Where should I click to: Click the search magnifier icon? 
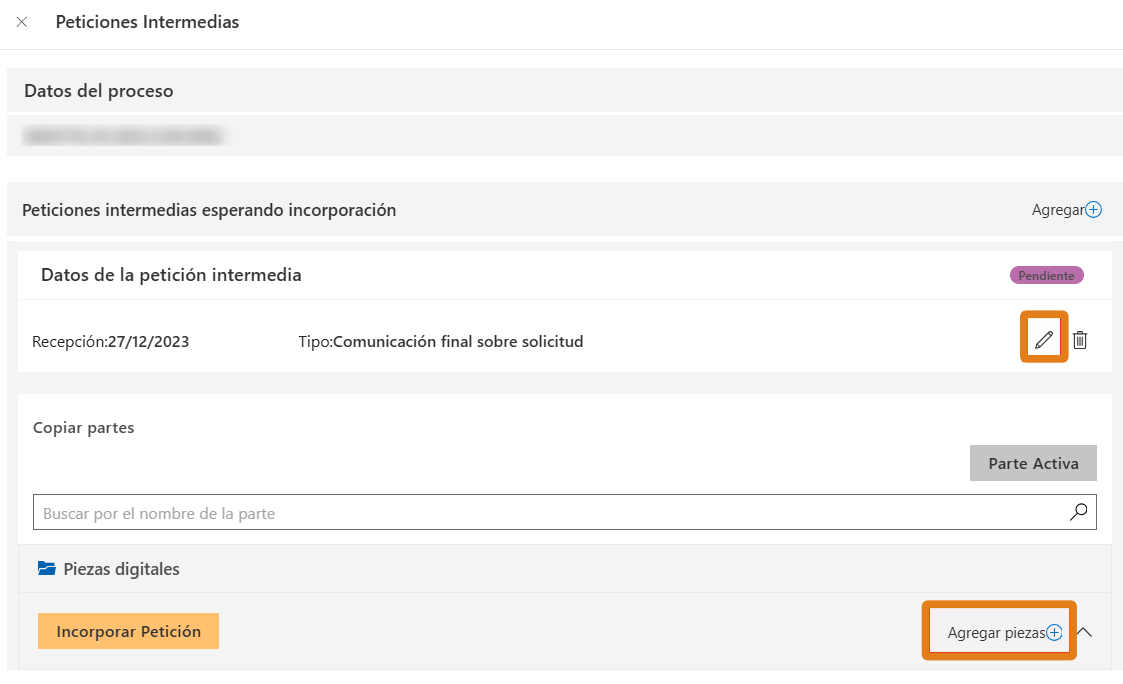point(1079,512)
